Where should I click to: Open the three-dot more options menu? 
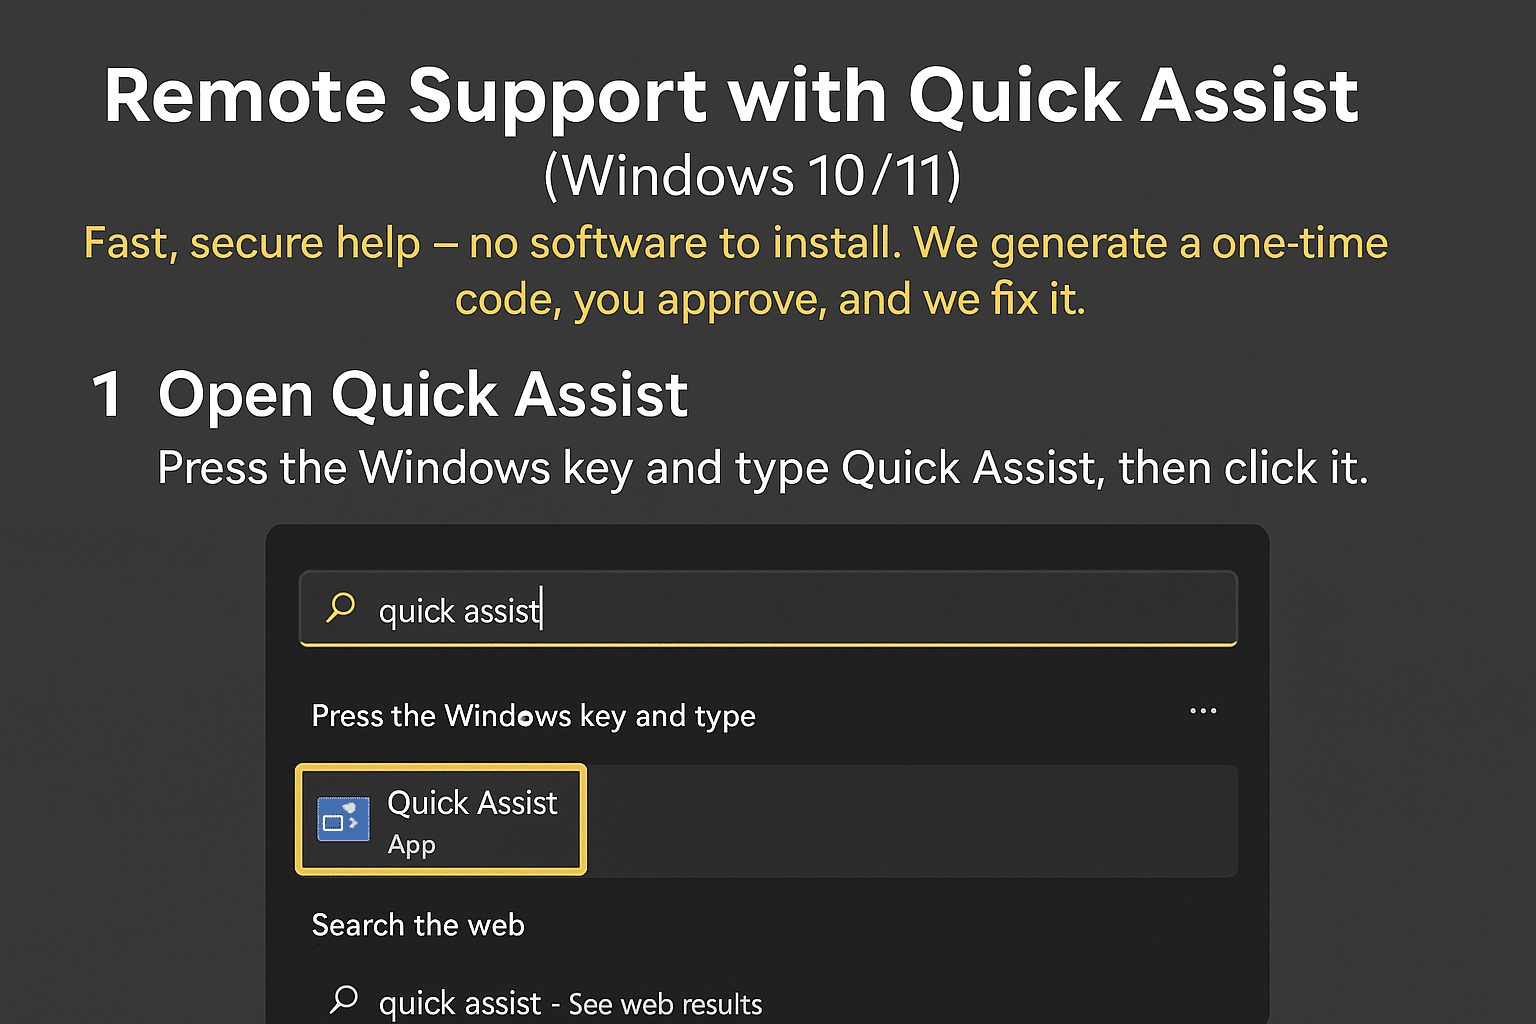click(x=1203, y=711)
